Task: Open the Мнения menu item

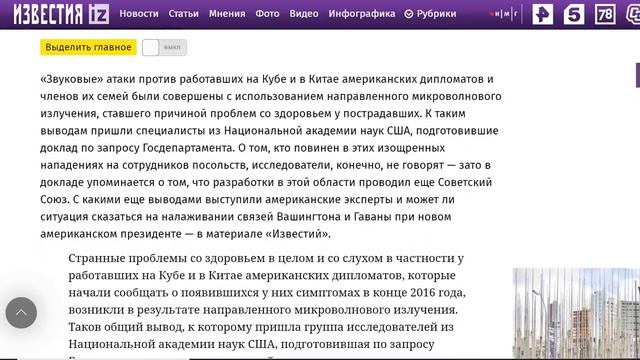Action: tap(227, 14)
